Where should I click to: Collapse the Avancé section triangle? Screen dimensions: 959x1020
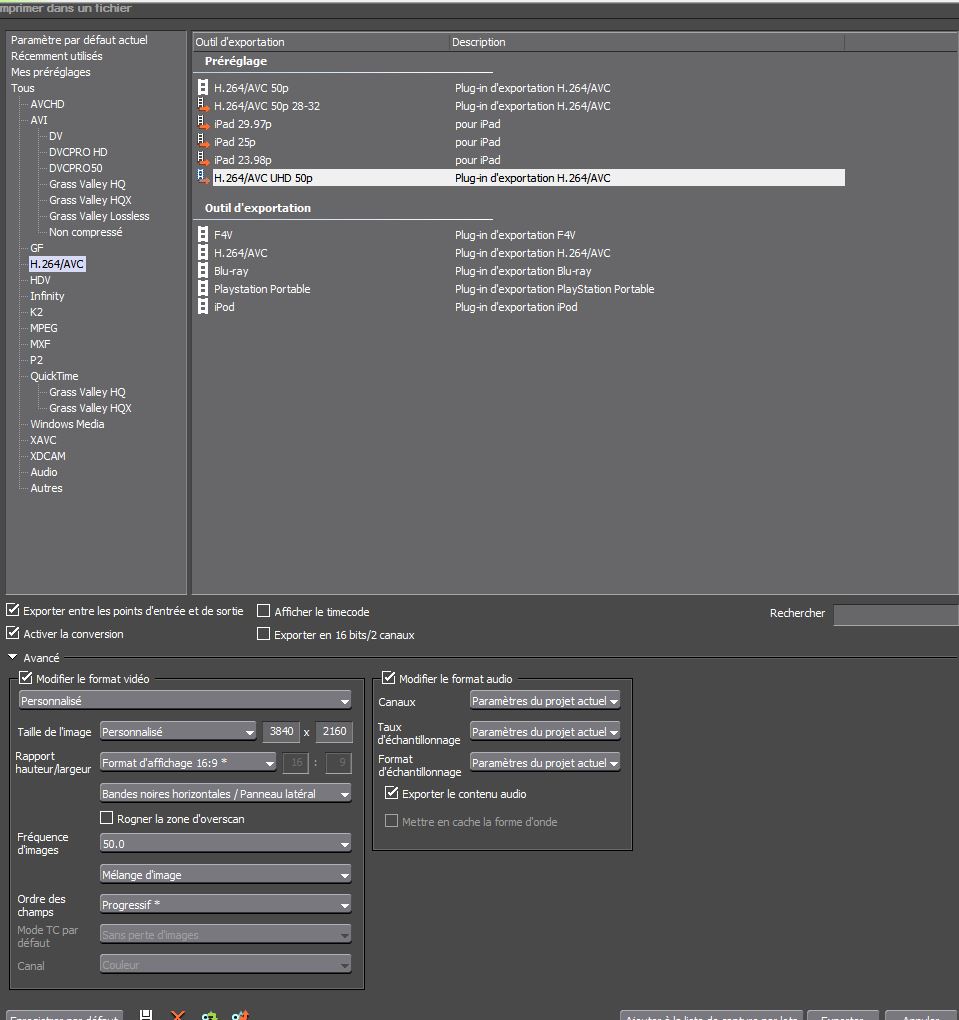(12, 657)
